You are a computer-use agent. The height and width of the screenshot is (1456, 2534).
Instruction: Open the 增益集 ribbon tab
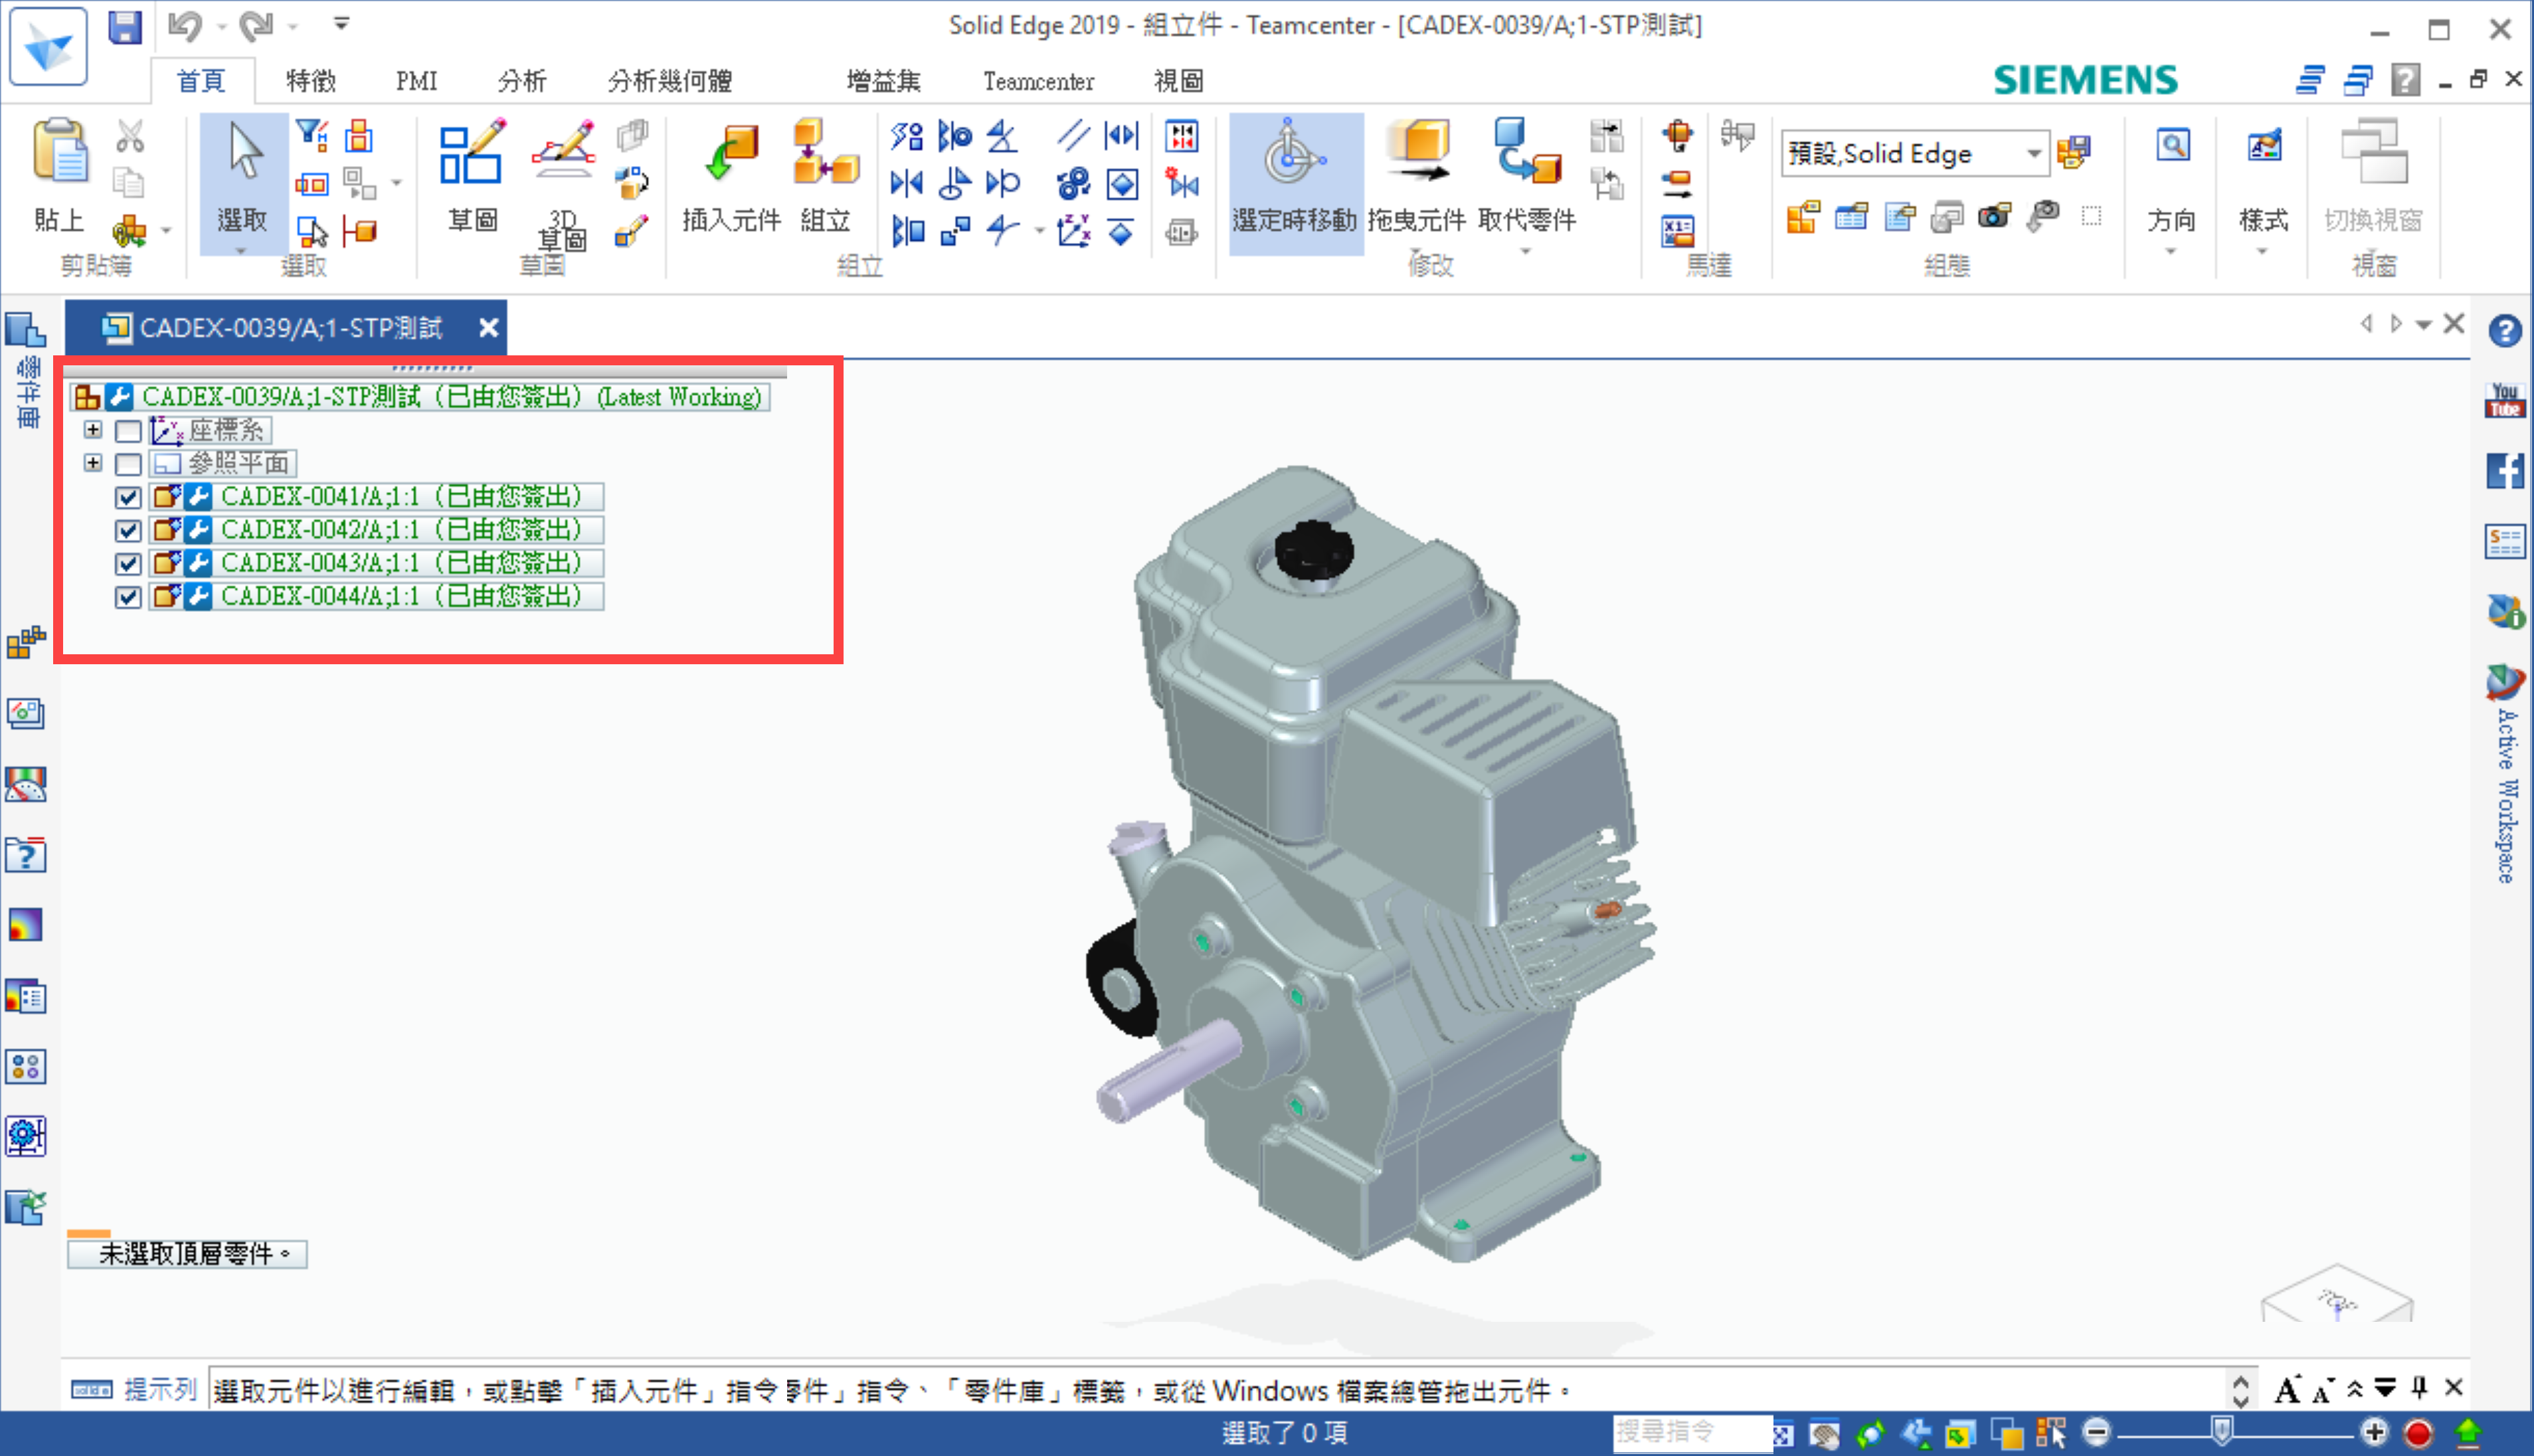pyautogui.click(x=883, y=80)
